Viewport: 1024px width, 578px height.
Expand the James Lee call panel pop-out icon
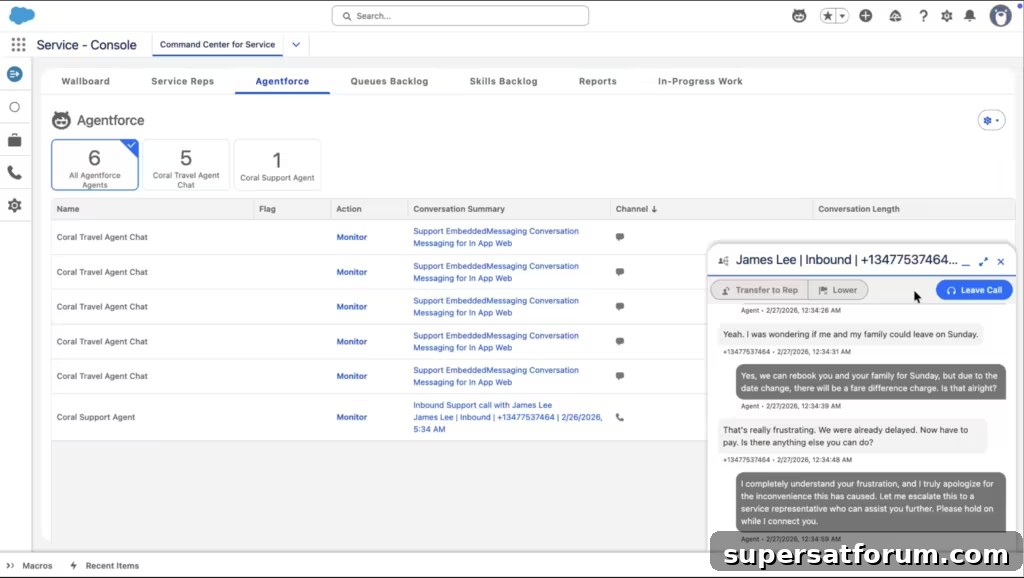984,261
